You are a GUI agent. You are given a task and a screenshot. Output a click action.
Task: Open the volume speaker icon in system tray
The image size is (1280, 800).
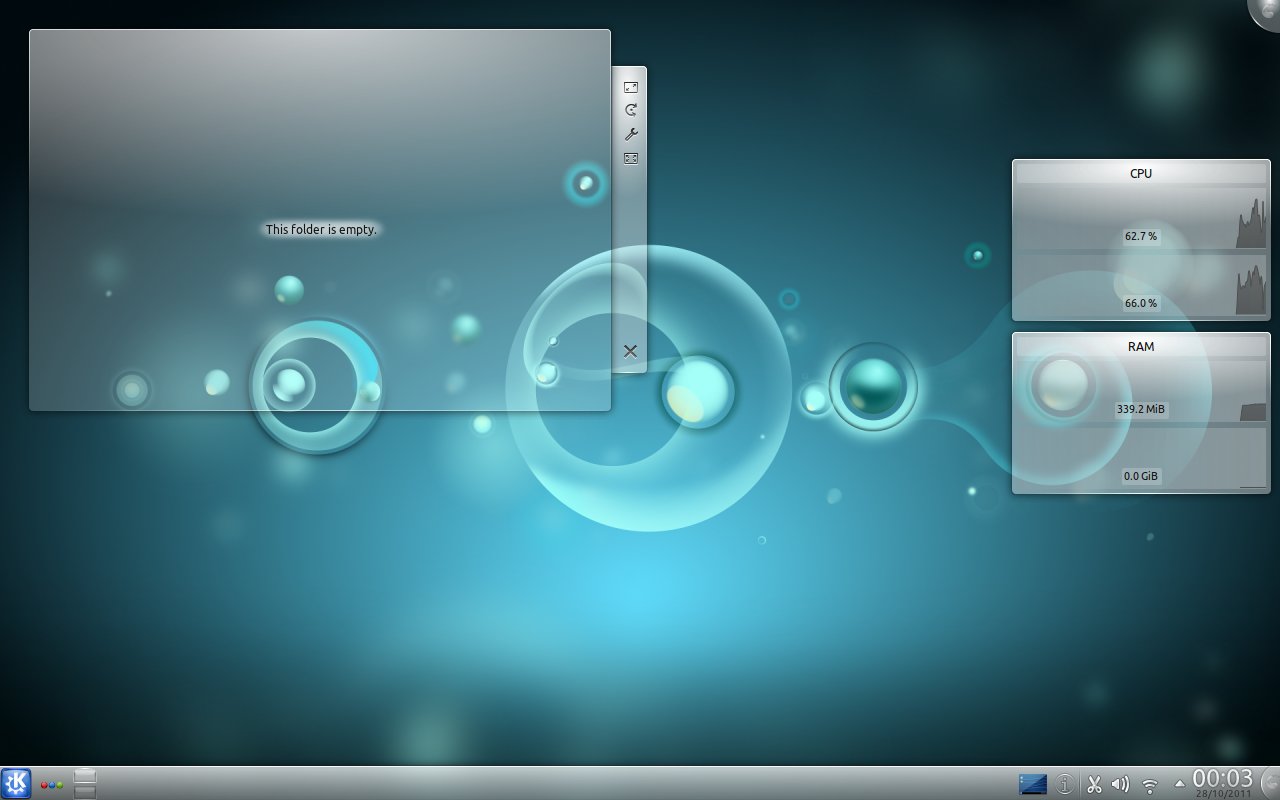click(1121, 785)
